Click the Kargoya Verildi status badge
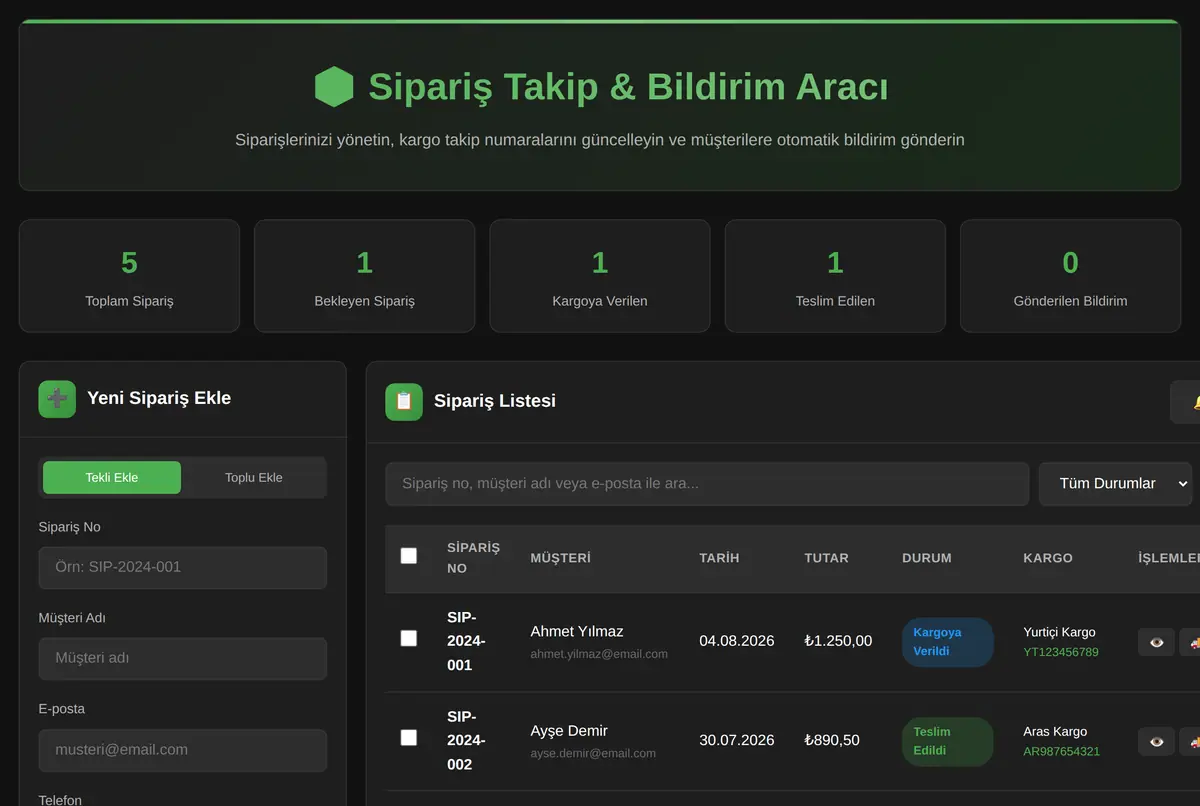The image size is (1200, 806). (948, 642)
